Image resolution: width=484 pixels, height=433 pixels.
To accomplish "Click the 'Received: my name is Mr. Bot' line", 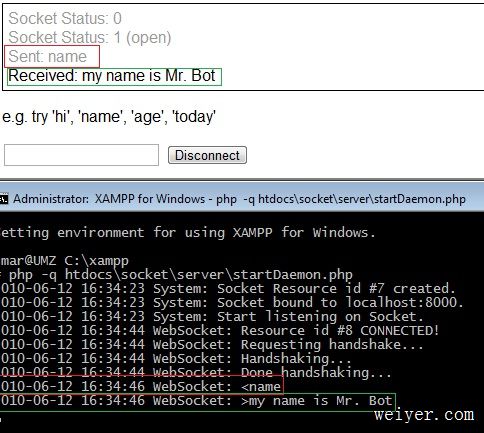I will coord(112,76).
